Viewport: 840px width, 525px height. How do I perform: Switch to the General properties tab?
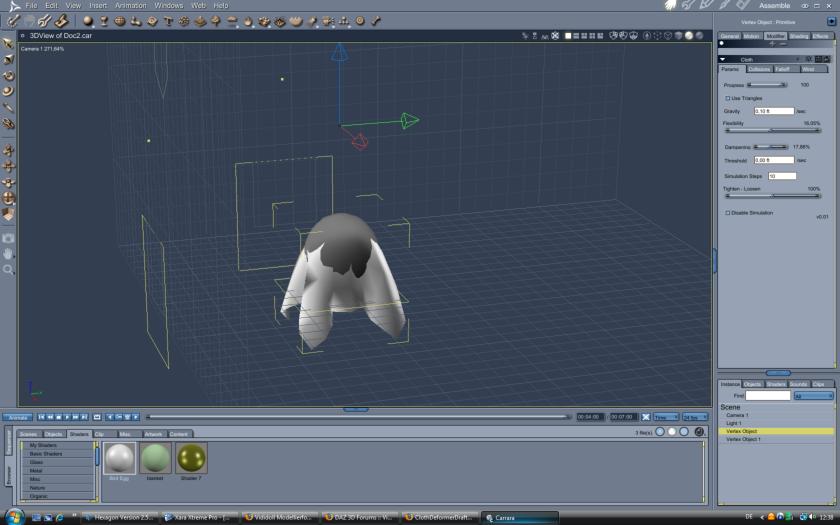coord(730,36)
